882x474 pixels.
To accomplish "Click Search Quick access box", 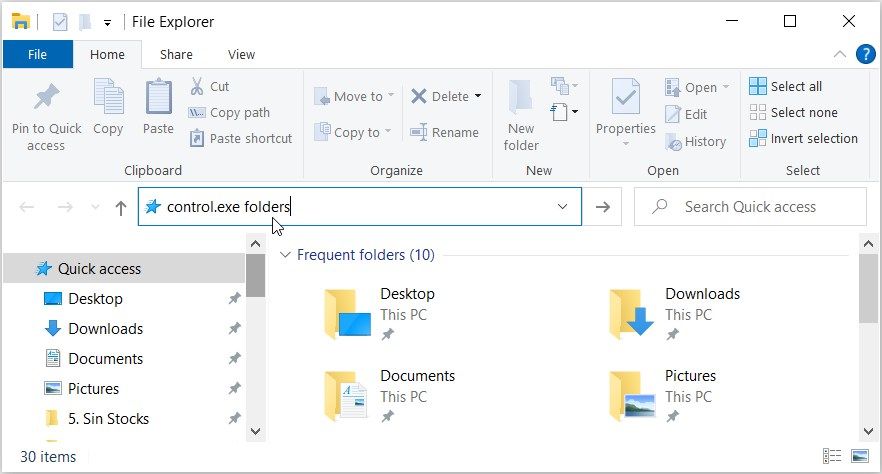I will coord(750,206).
